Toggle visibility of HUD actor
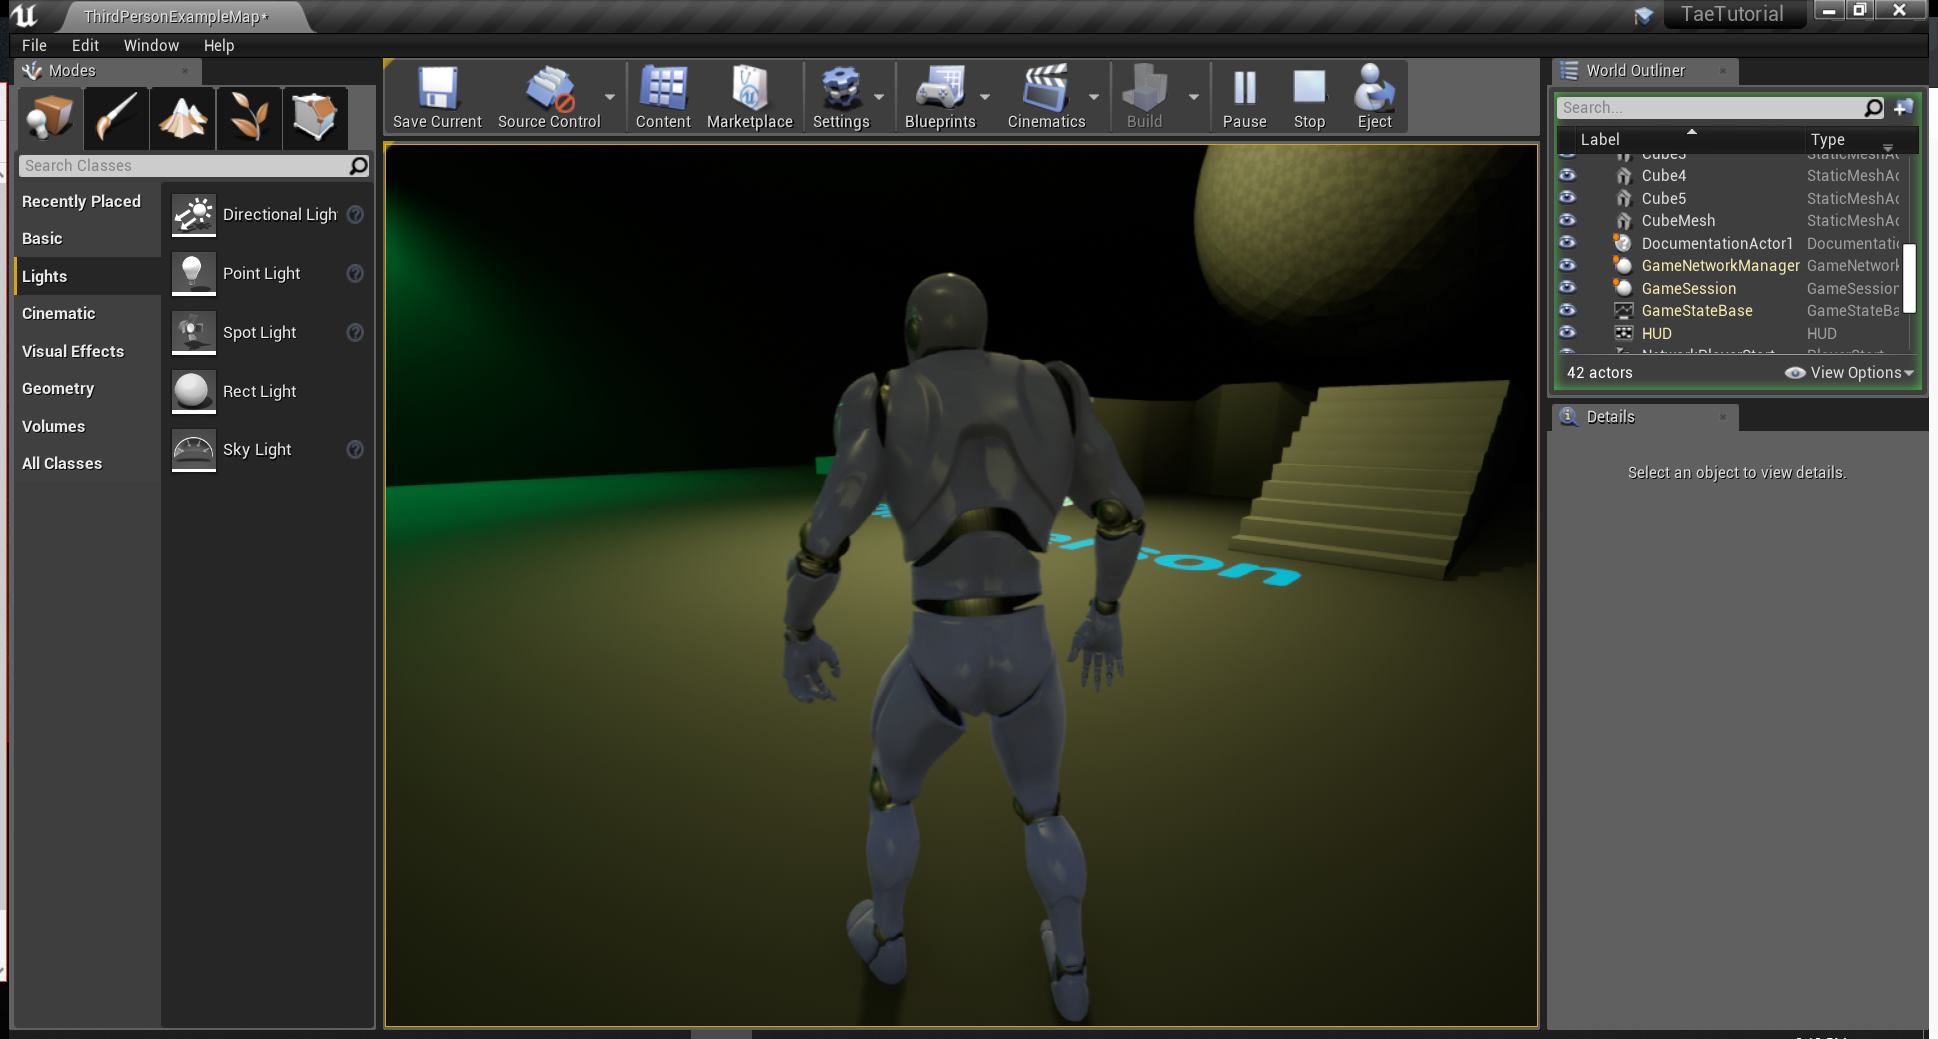 coord(1567,333)
